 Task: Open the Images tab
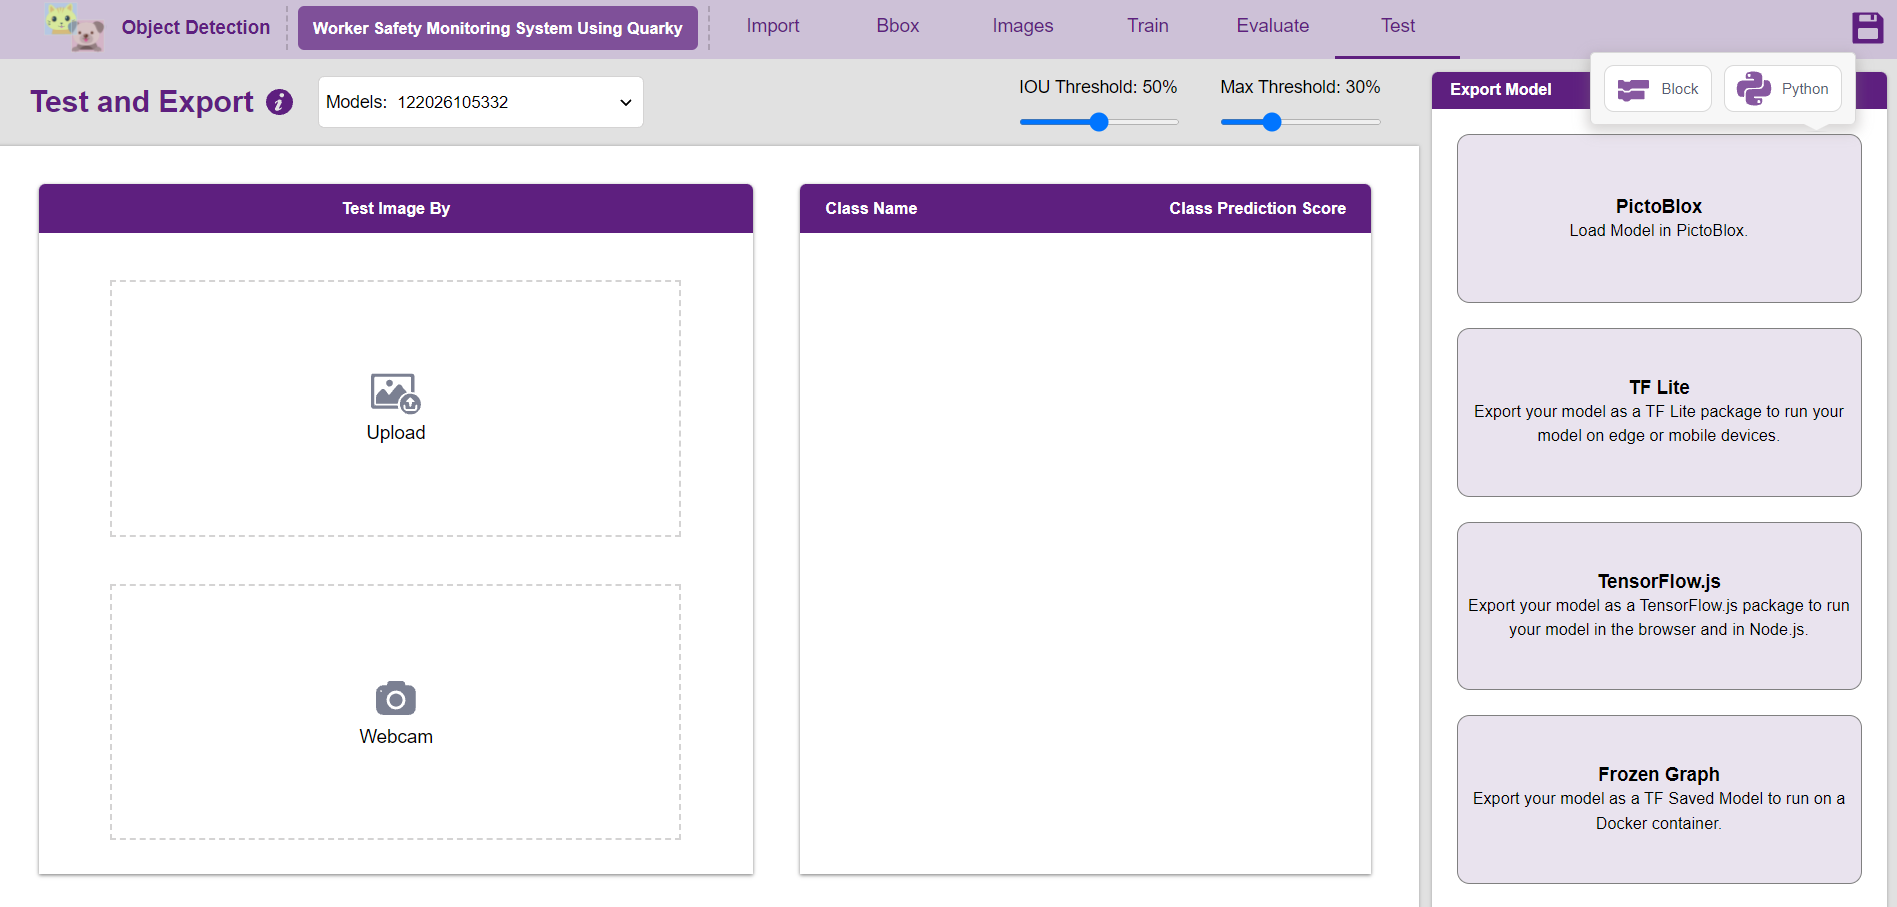pos(1023,26)
